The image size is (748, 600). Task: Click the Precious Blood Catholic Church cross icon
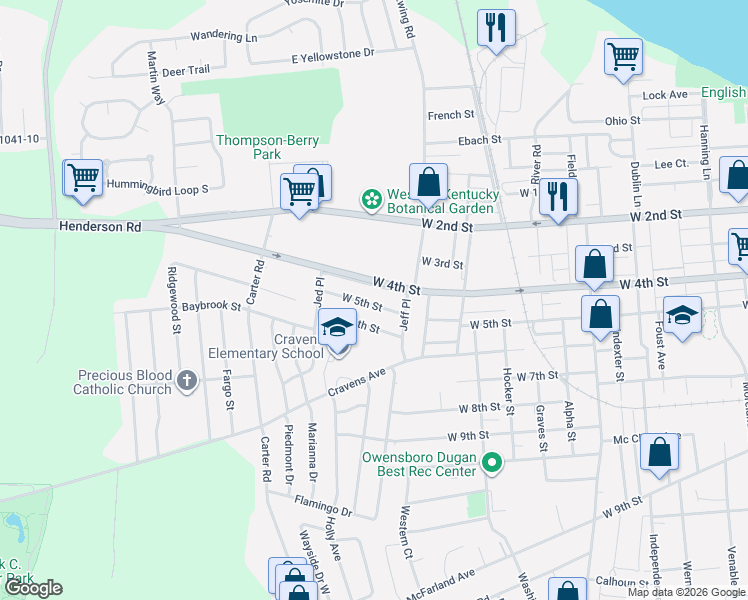(187, 381)
